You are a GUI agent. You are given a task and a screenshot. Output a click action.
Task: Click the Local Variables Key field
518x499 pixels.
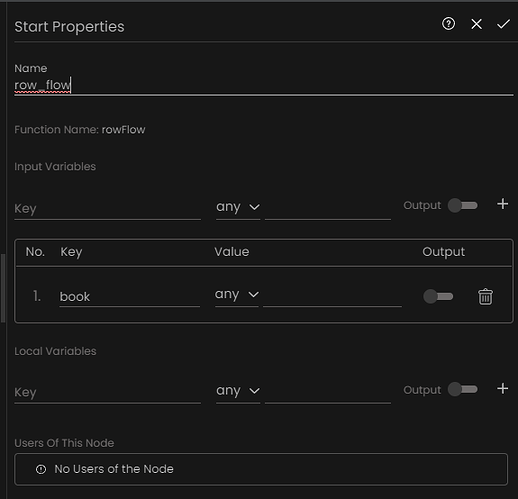click(107, 392)
